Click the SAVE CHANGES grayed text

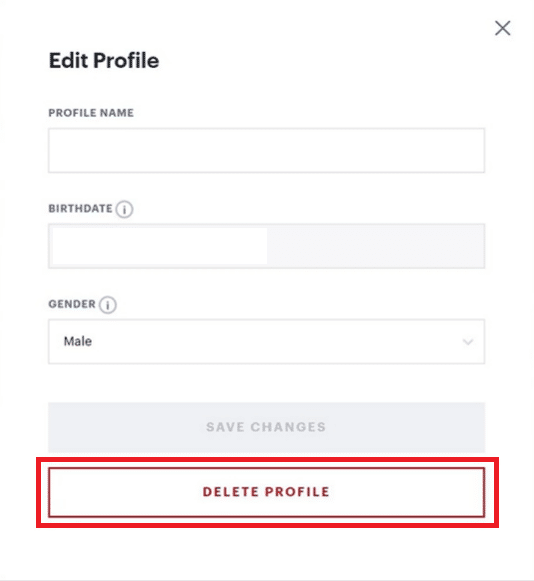point(266,427)
